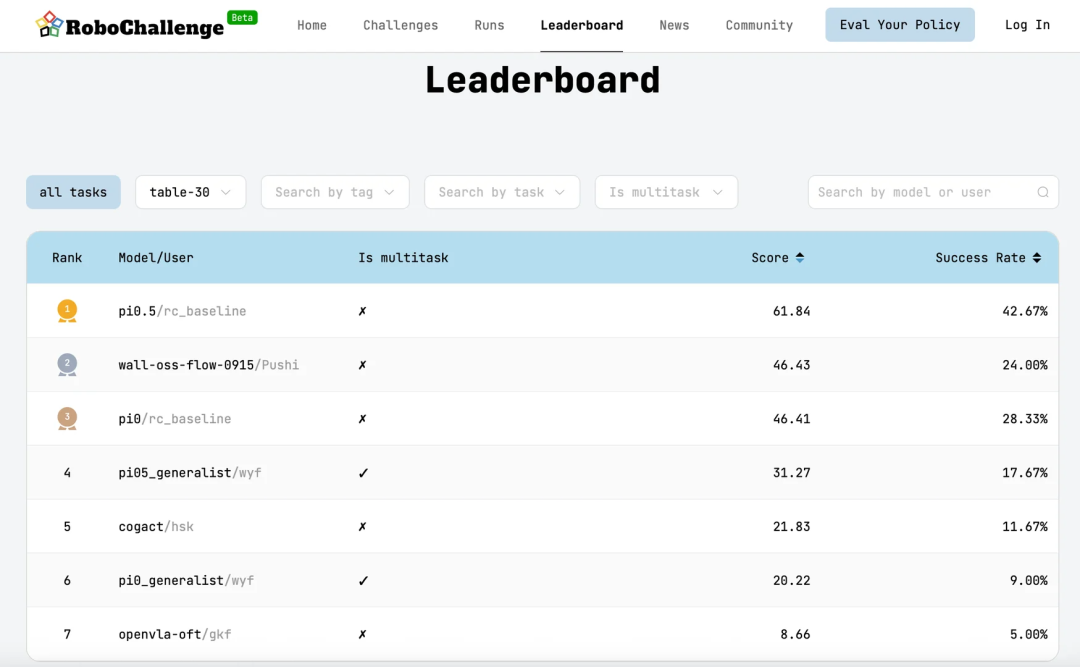The width and height of the screenshot is (1080, 667).
Task: Click the multitask checkmark for pi0_generalist
Action: click(x=363, y=581)
